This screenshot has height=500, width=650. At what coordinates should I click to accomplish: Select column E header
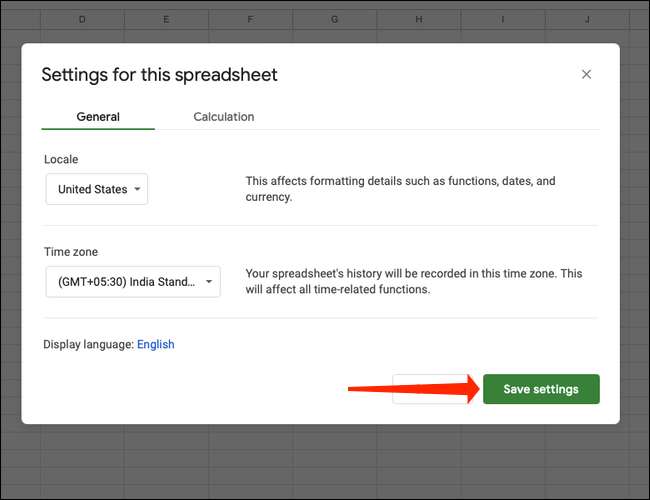pos(165,19)
